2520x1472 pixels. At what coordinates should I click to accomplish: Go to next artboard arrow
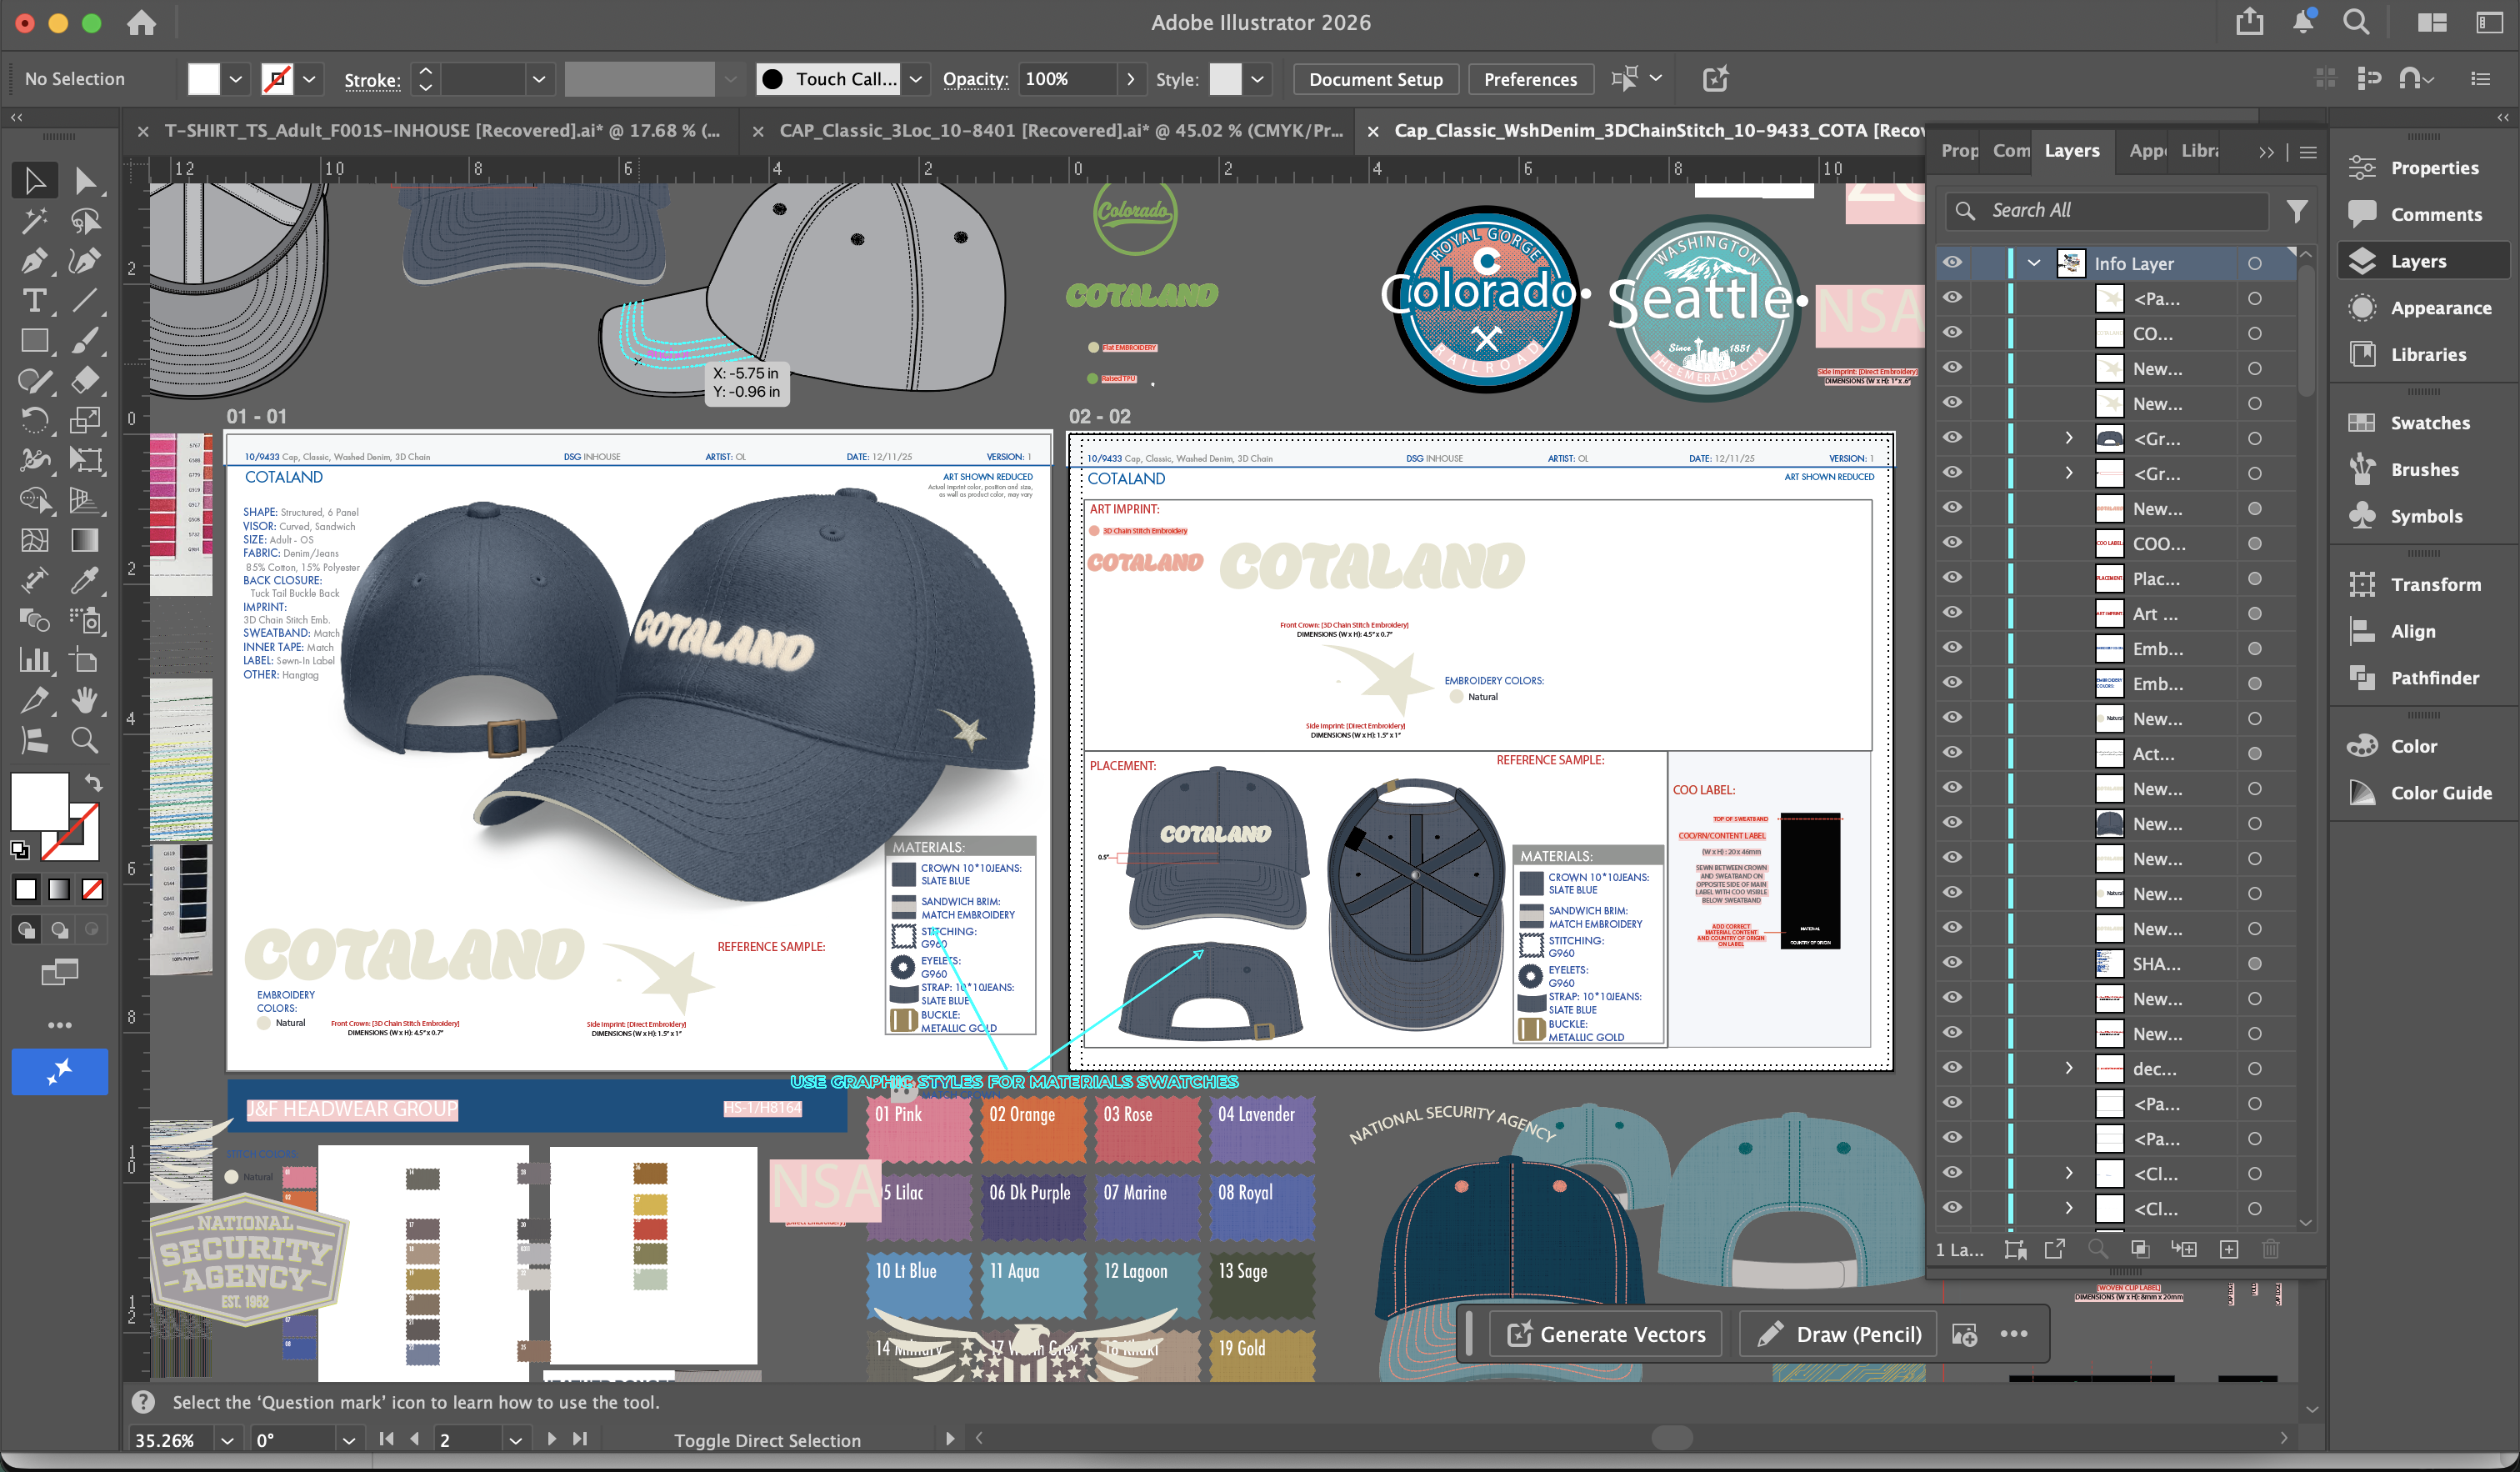pos(551,1439)
